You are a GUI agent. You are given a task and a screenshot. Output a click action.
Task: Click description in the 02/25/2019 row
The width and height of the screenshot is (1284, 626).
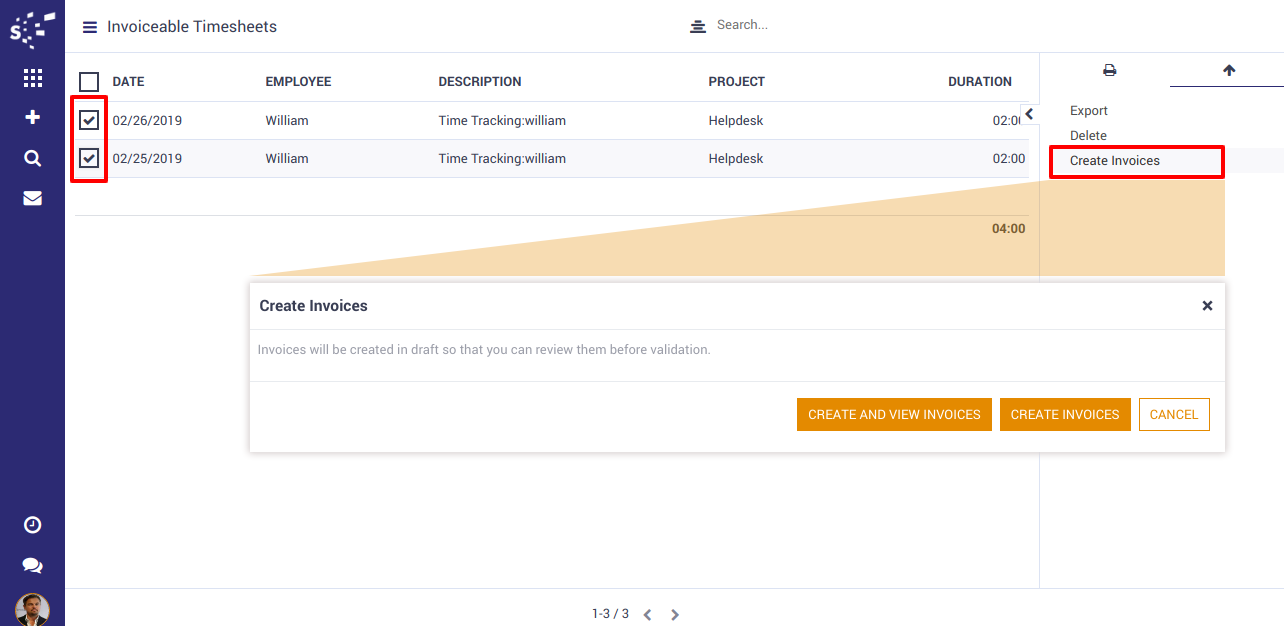502,159
